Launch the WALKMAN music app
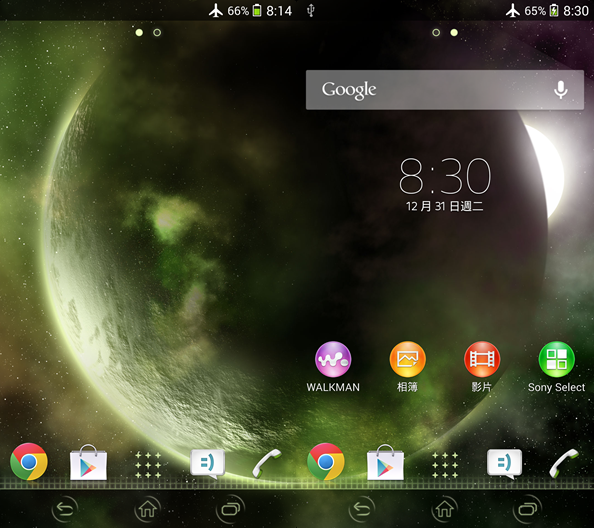This screenshot has width=595, height=528. [x=333, y=367]
